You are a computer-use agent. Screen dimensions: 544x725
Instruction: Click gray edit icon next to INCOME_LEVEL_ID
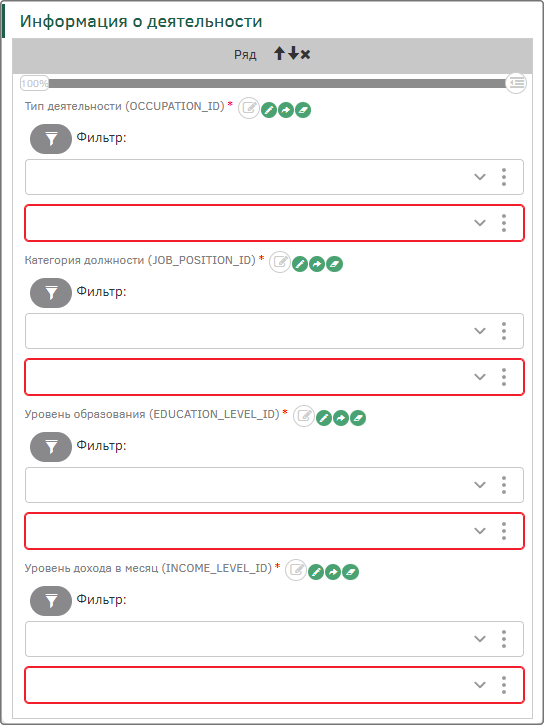click(x=296, y=570)
